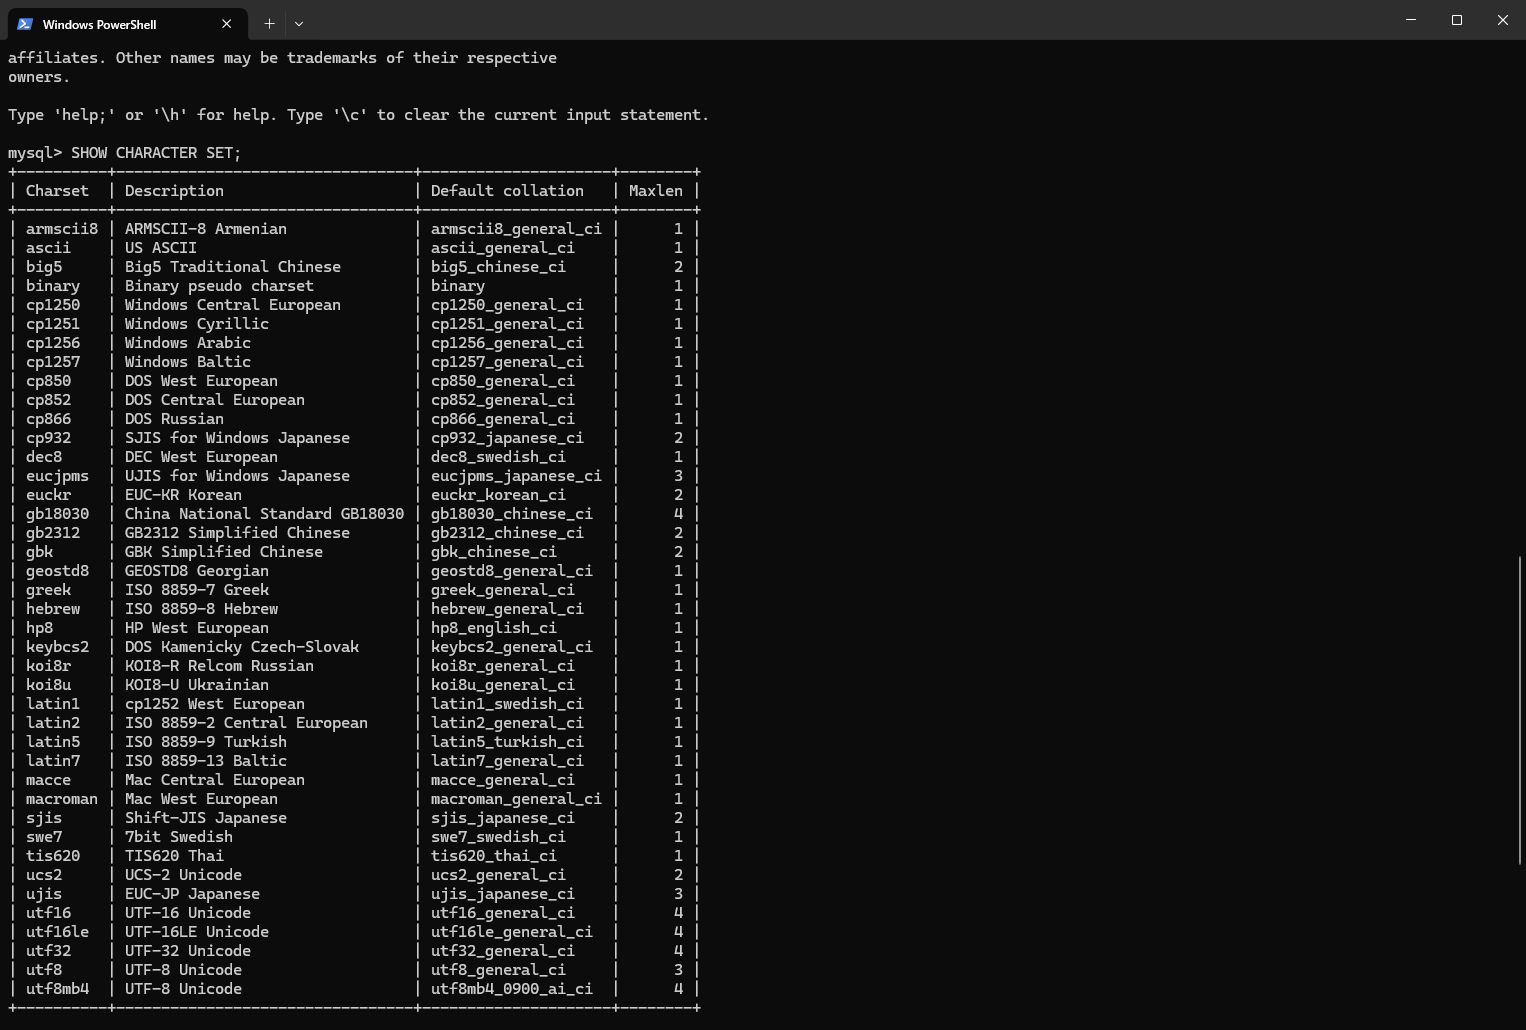The width and height of the screenshot is (1526, 1030).
Task: Click 'latin1_swedish_ci' collation cell
Action: 507,704
